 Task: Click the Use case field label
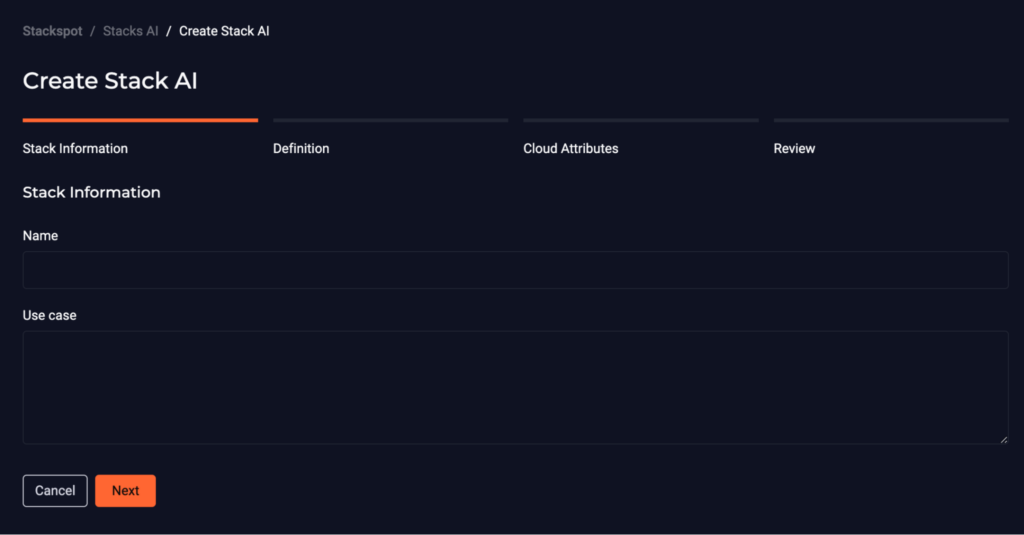pyautogui.click(x=50, y=316)
